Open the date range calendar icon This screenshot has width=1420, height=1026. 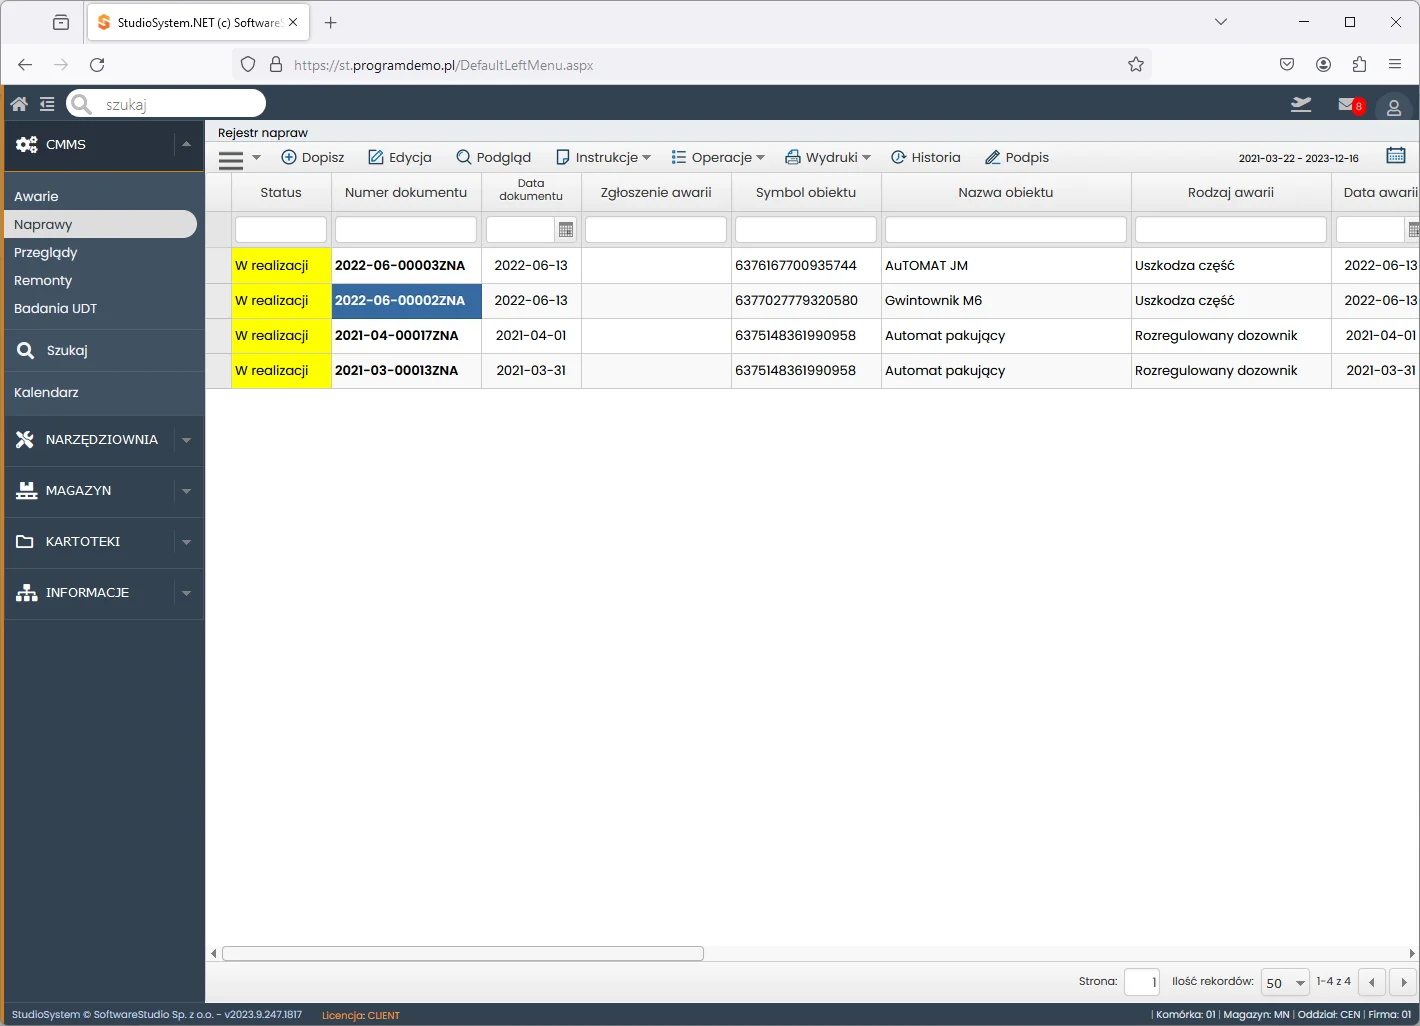tap(1396, 156)
